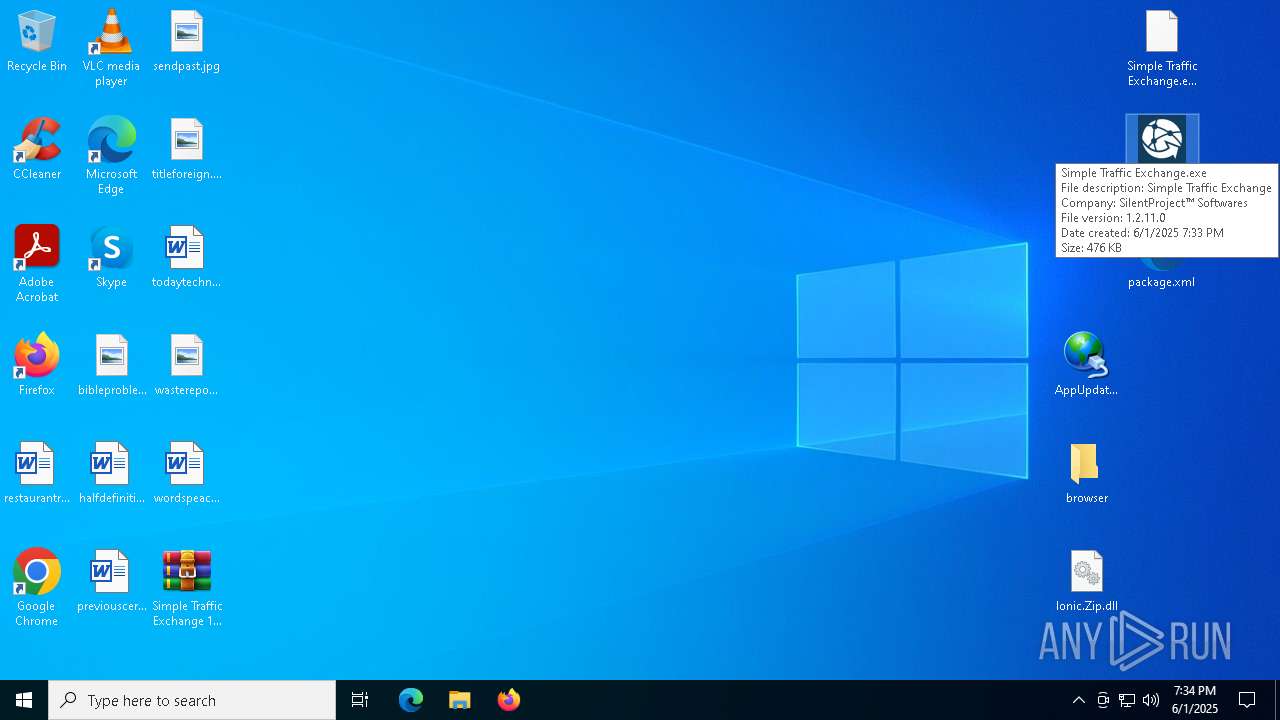The image size is (1280, 720).
Task: Select the todaytechn Word document
Action: (187, 258)
